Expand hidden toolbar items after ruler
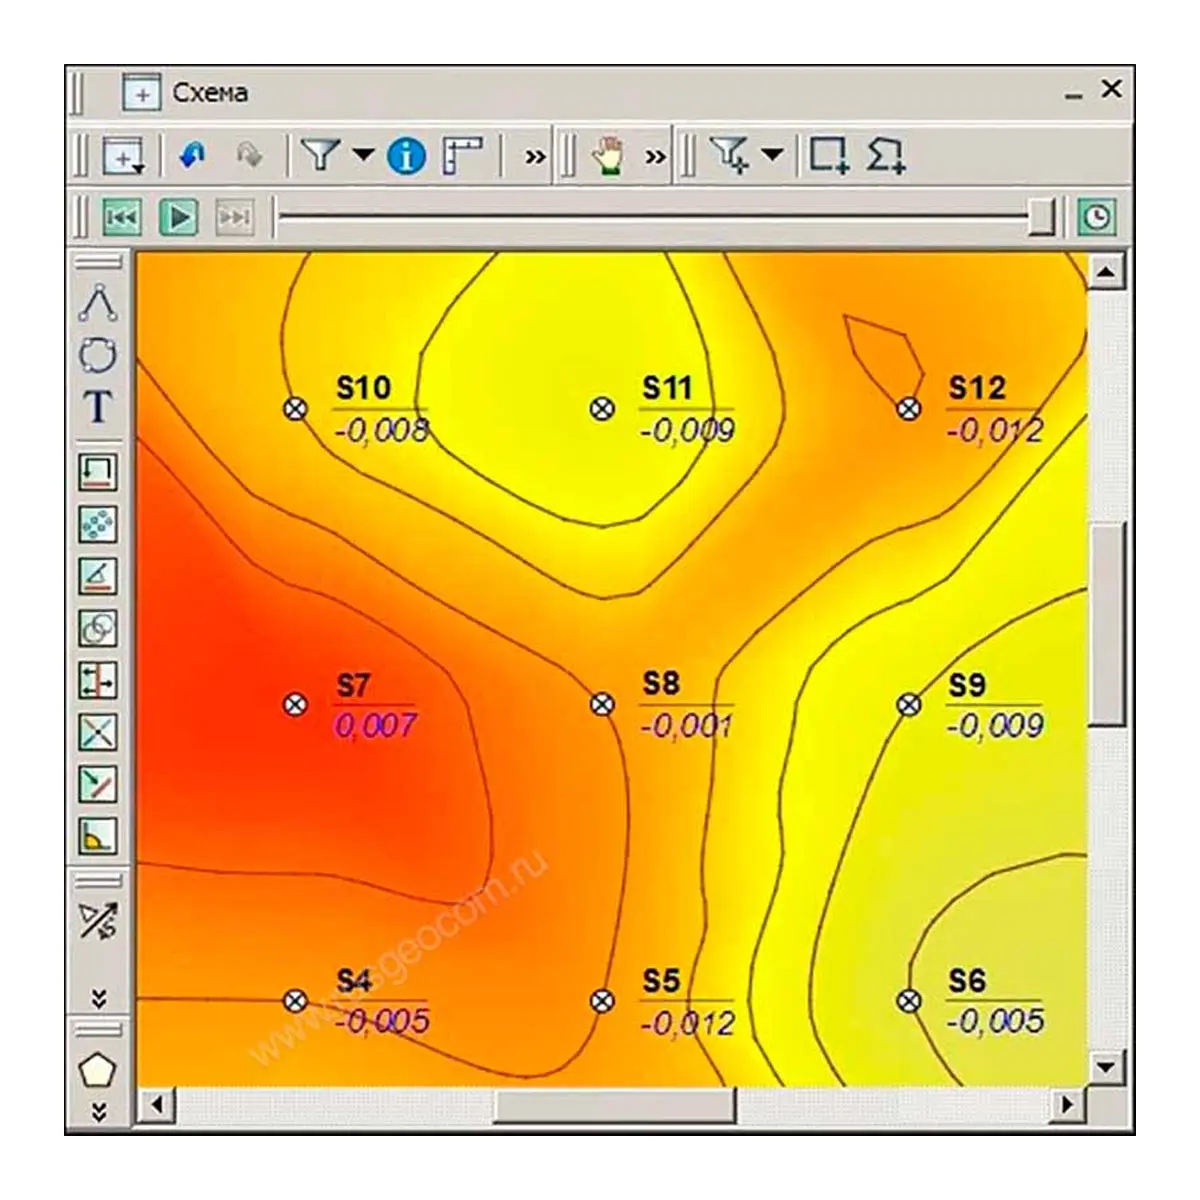This screenshot has width=1200, height=1200. tap(535, 157)
